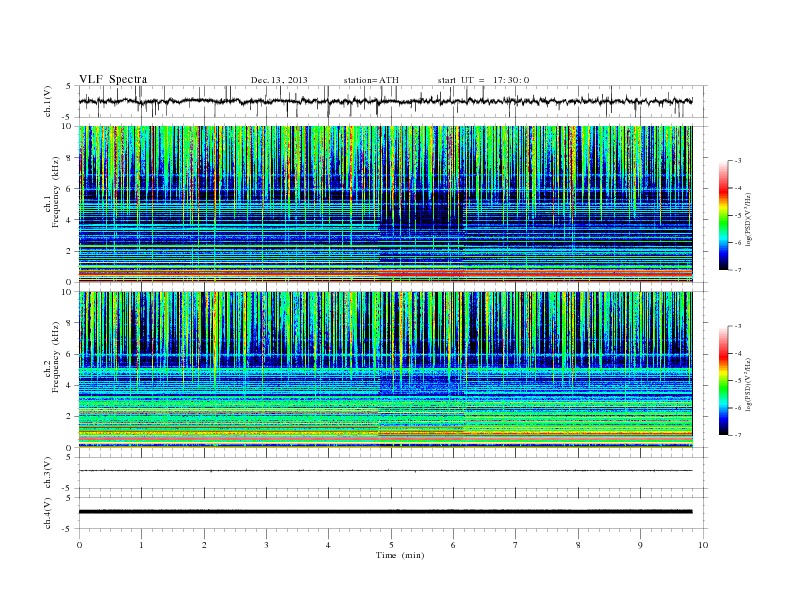Click the "-4" label on ch.1 color bar
792x612 pixels.
[737, 188]
